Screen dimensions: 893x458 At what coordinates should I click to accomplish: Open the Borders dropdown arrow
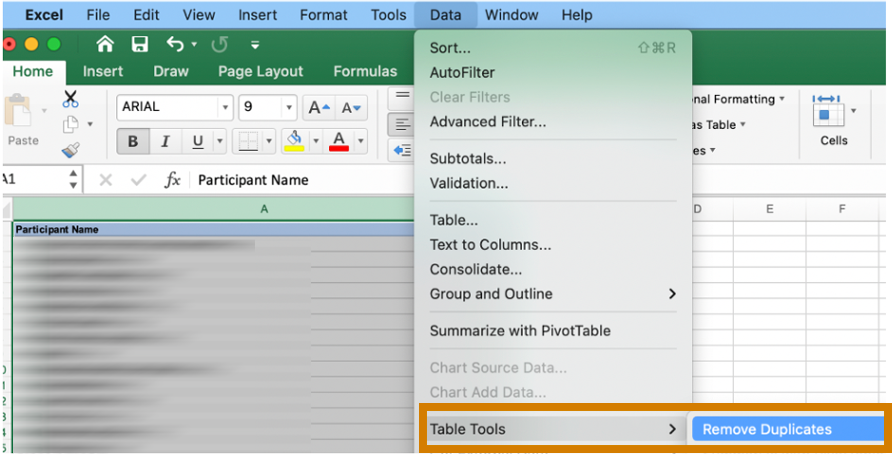point(269,141)
